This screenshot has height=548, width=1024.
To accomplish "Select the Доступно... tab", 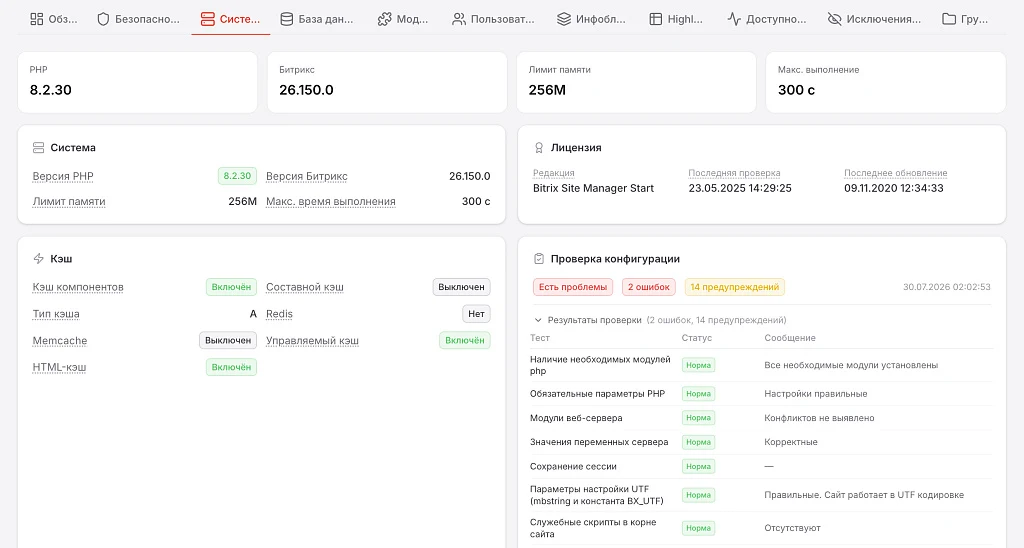I will pyautogui.click(x=767, y=19).
